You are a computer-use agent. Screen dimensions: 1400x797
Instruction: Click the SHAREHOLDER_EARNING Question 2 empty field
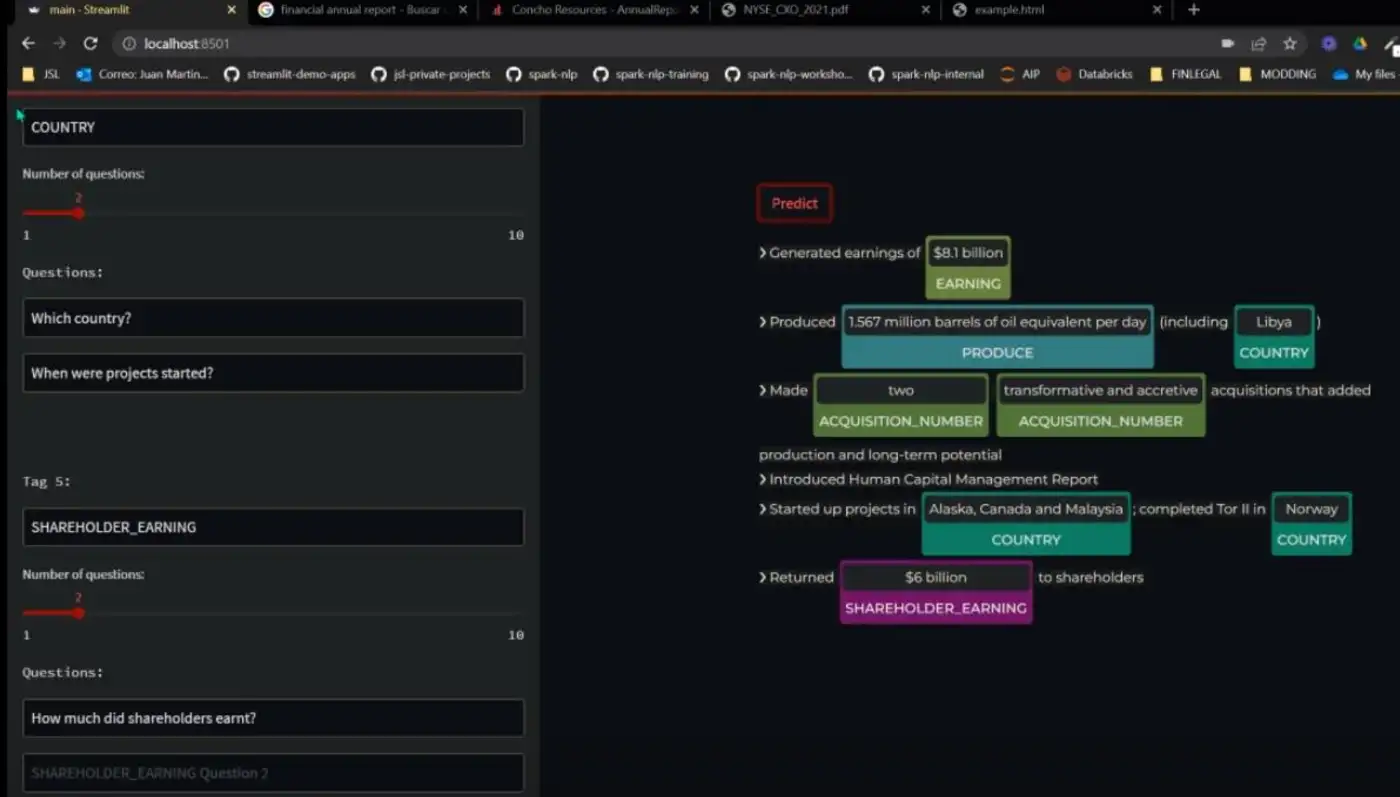(273, 773)
